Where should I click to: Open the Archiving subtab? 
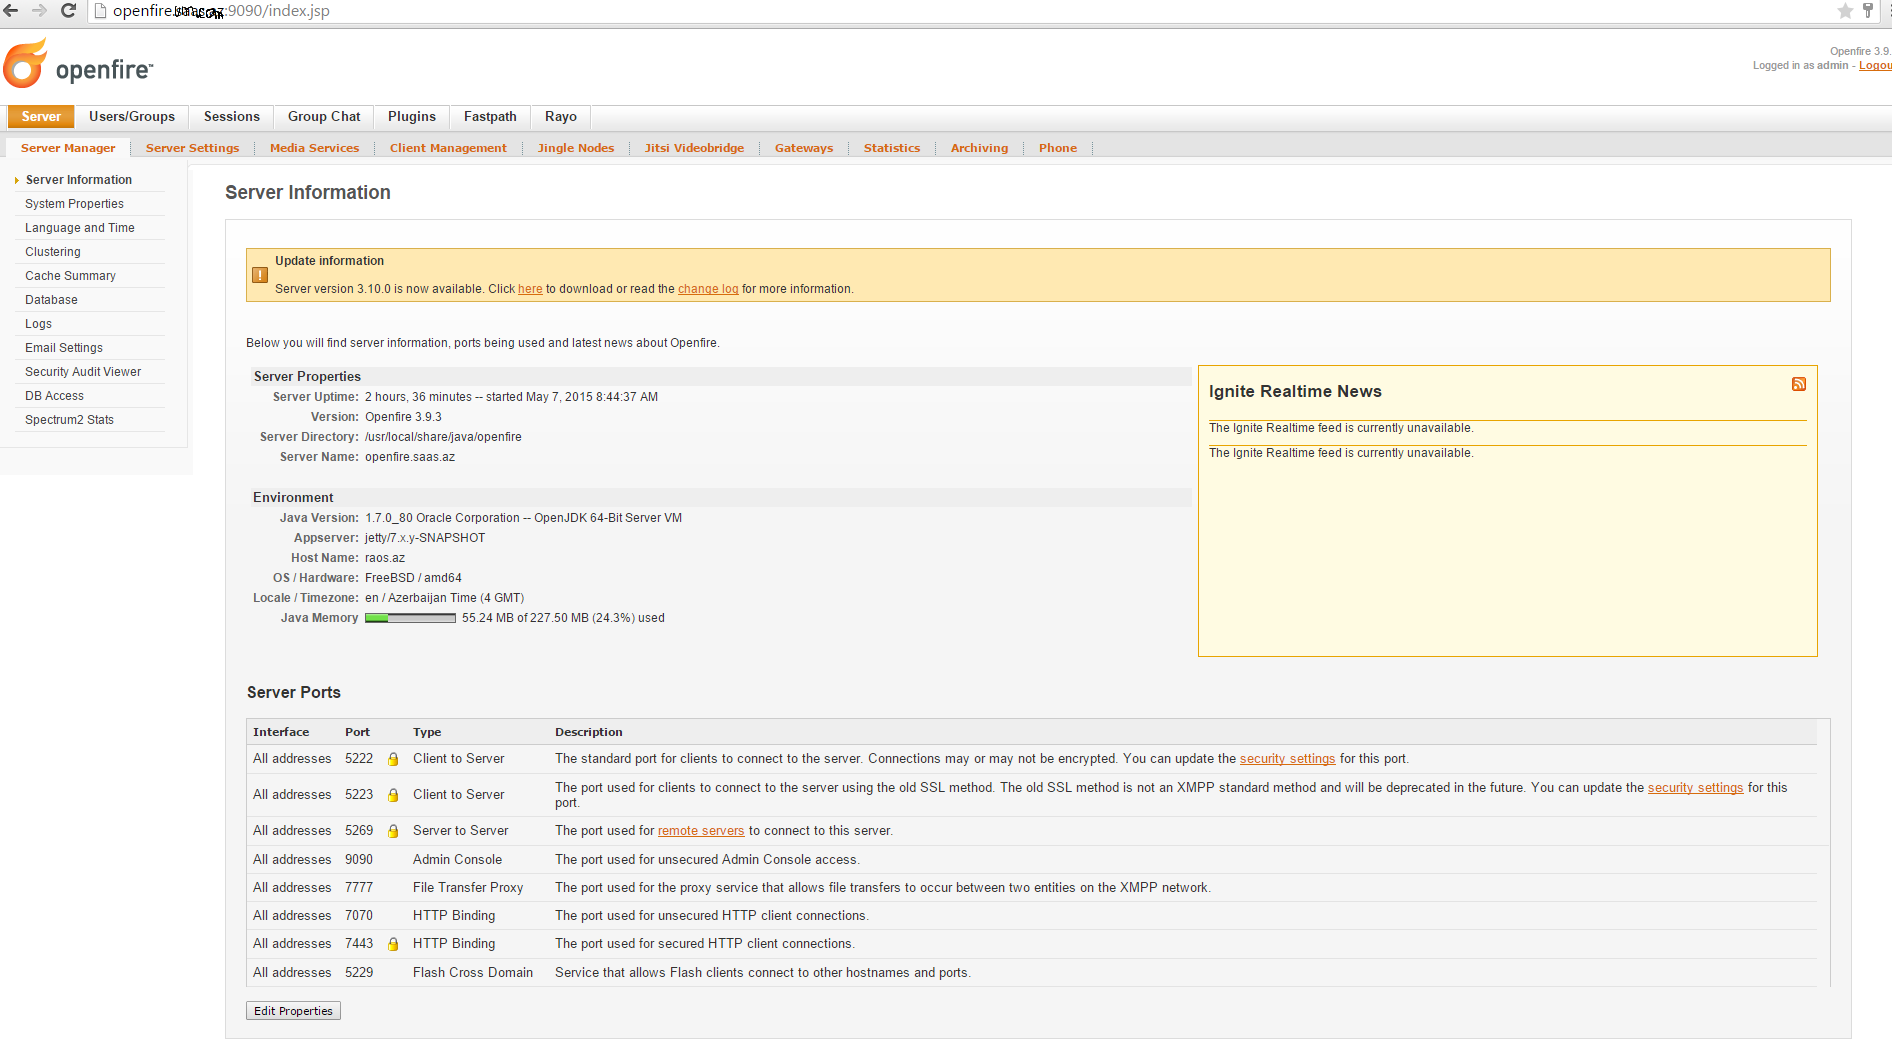pos(980,148)
